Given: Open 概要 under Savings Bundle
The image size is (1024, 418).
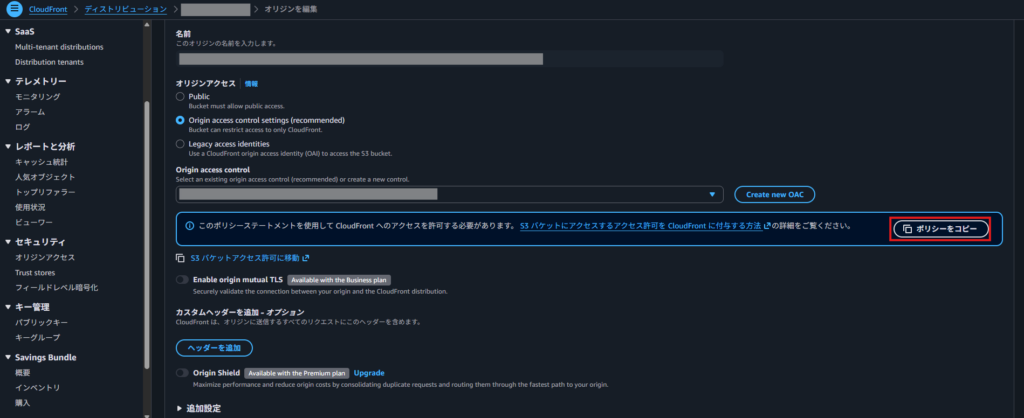Looking at the screenshot, I should 23,373.
